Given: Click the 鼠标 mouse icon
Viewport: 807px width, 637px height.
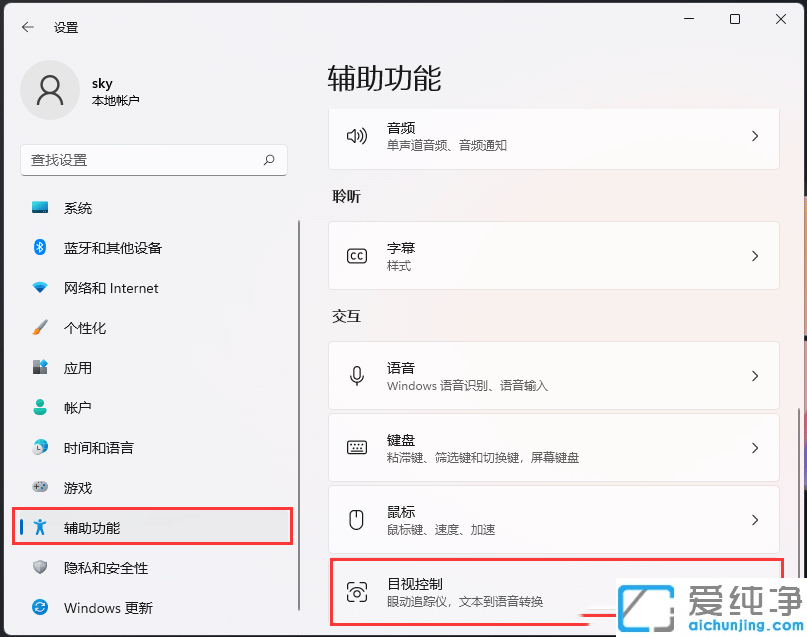Looking at the screenshot, I should [x=357, y=519].
